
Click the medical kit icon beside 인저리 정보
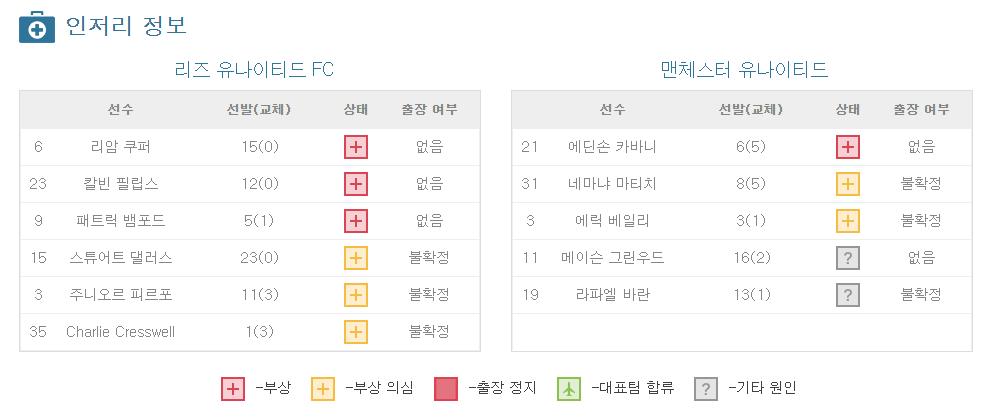coord(37,27)
